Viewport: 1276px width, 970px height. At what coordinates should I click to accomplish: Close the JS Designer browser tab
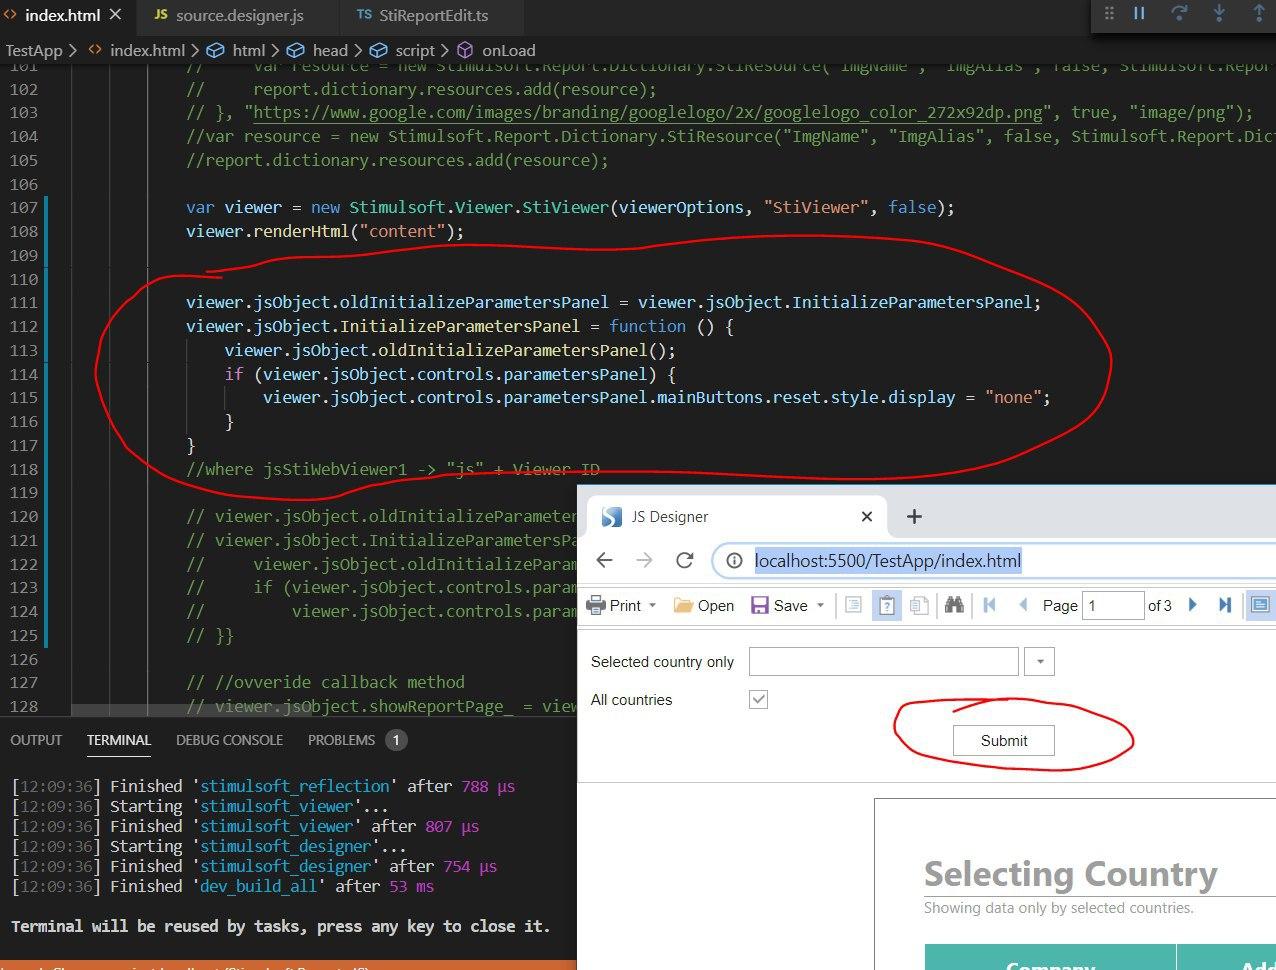[x=867, y=516]
